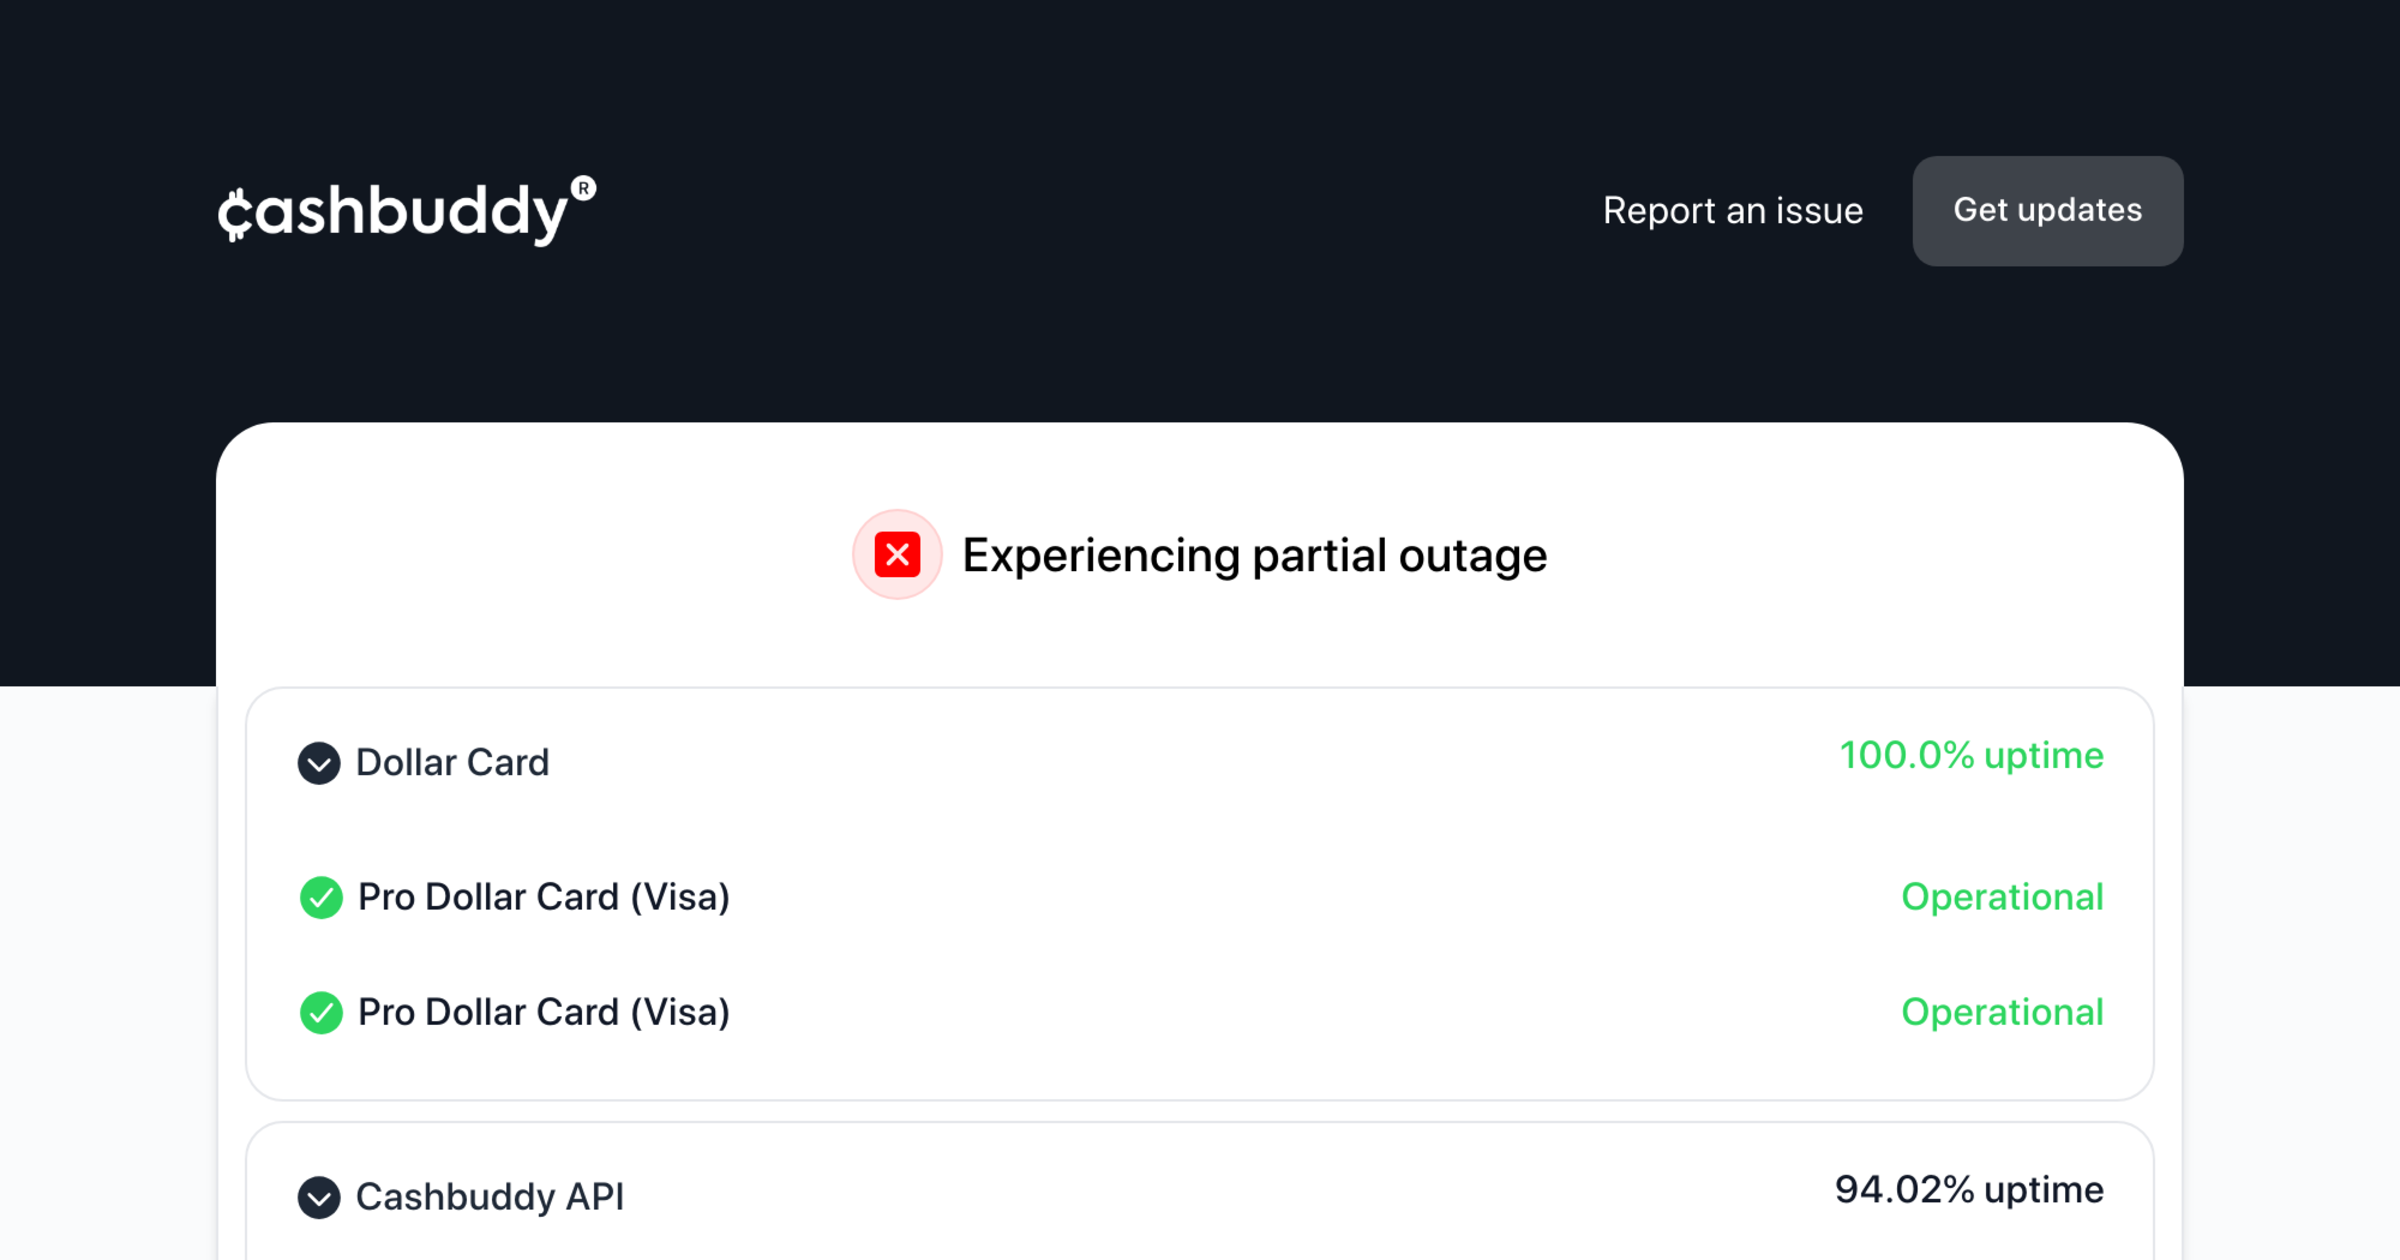
Task: Click the Cashbuddy logo
Action: click(x=407, y=210)
